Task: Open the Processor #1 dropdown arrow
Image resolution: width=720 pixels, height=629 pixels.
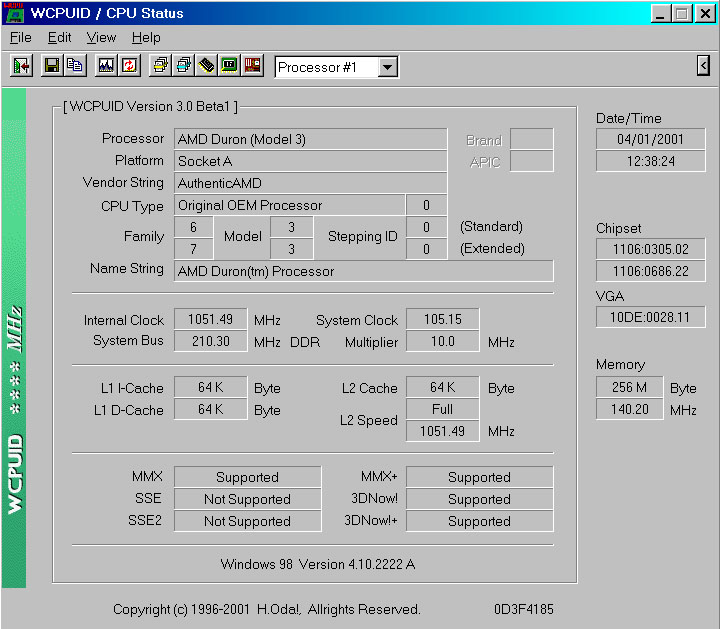Action: point(388,67)
